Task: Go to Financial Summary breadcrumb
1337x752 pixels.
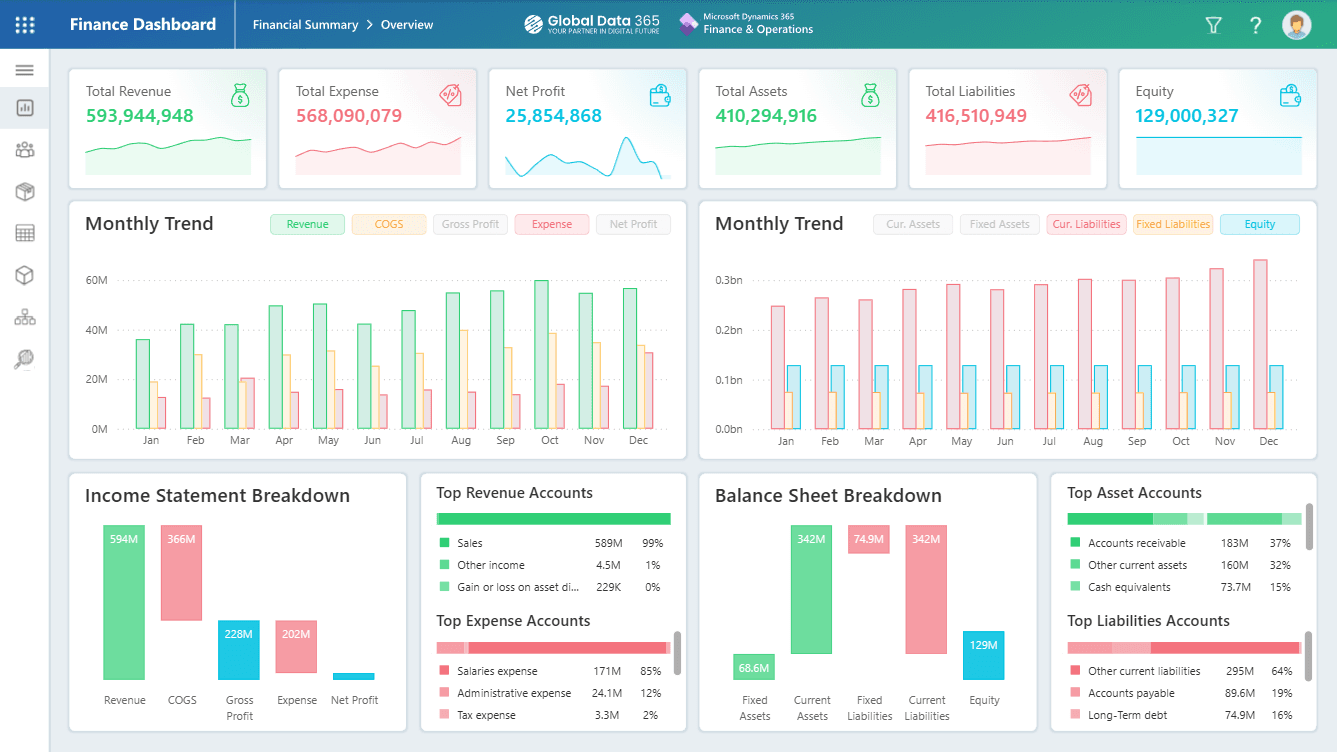Action: (305, 25)
